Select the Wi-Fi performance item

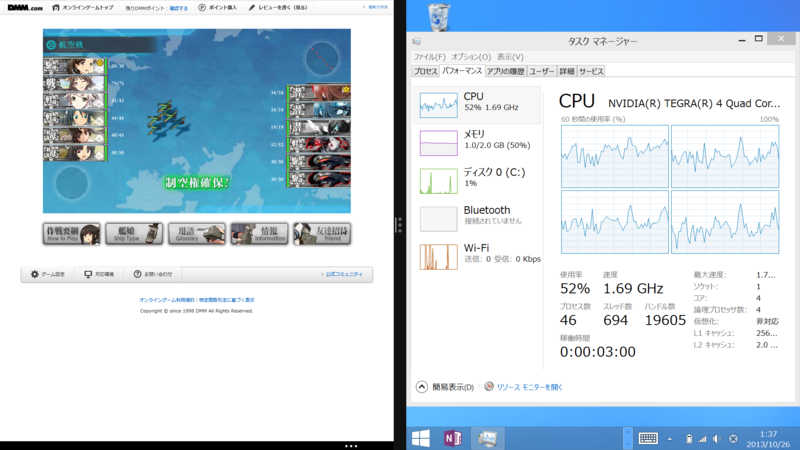[x=478, y=256]
